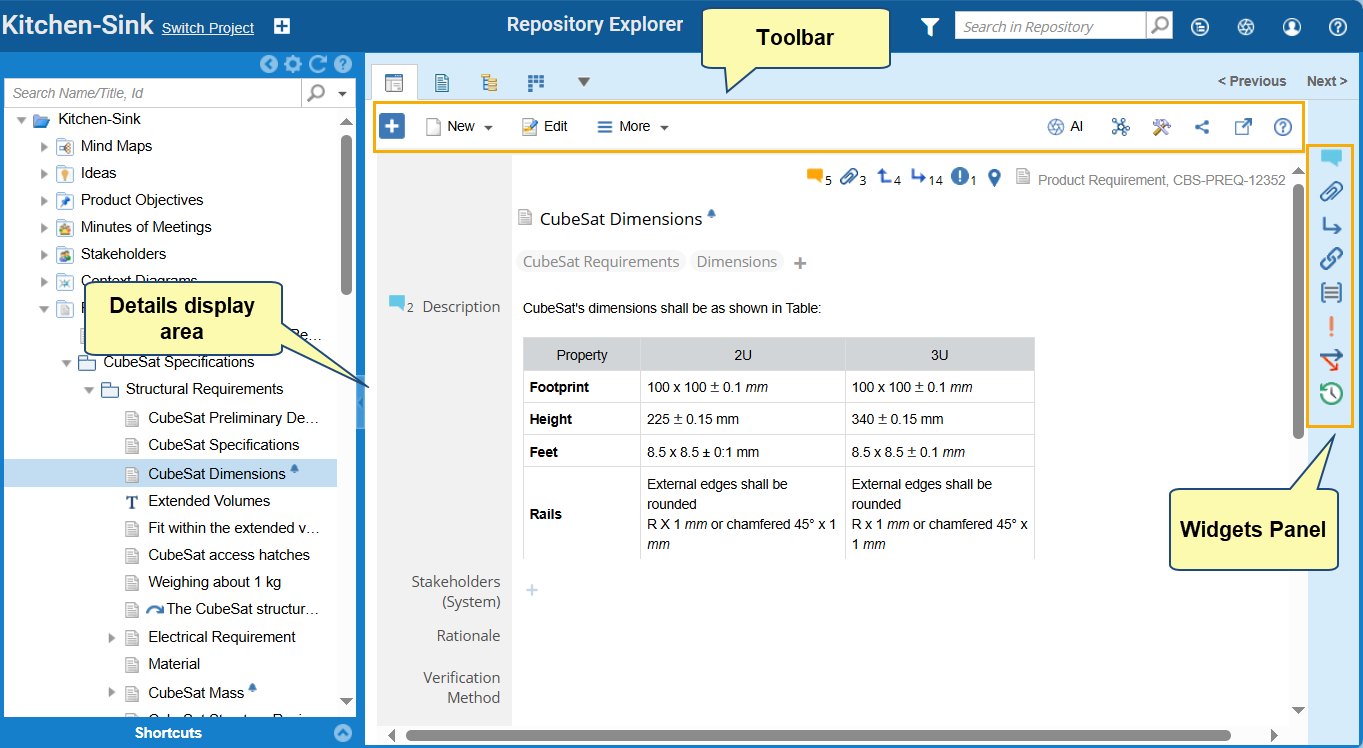Image resolution: width=1363 pixels, height=748 pixels.
Task: Click the share icon in toolbar
Action: click(x=1202, y=127)
